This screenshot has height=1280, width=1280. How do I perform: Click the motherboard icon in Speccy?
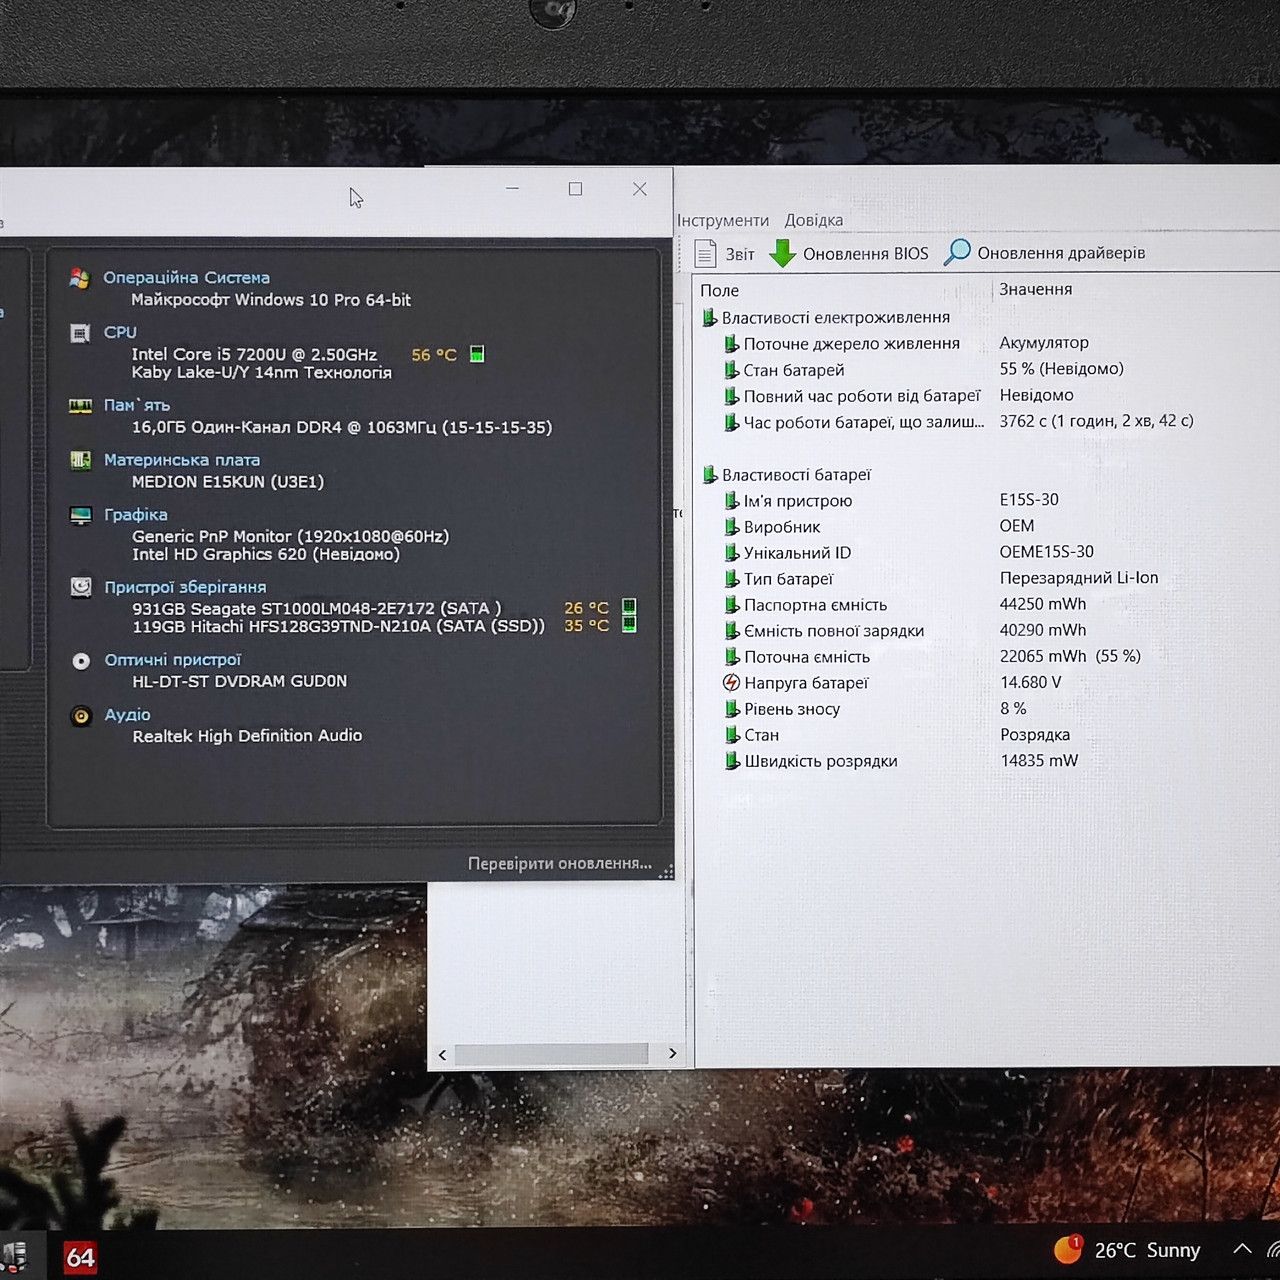(80, 460)
